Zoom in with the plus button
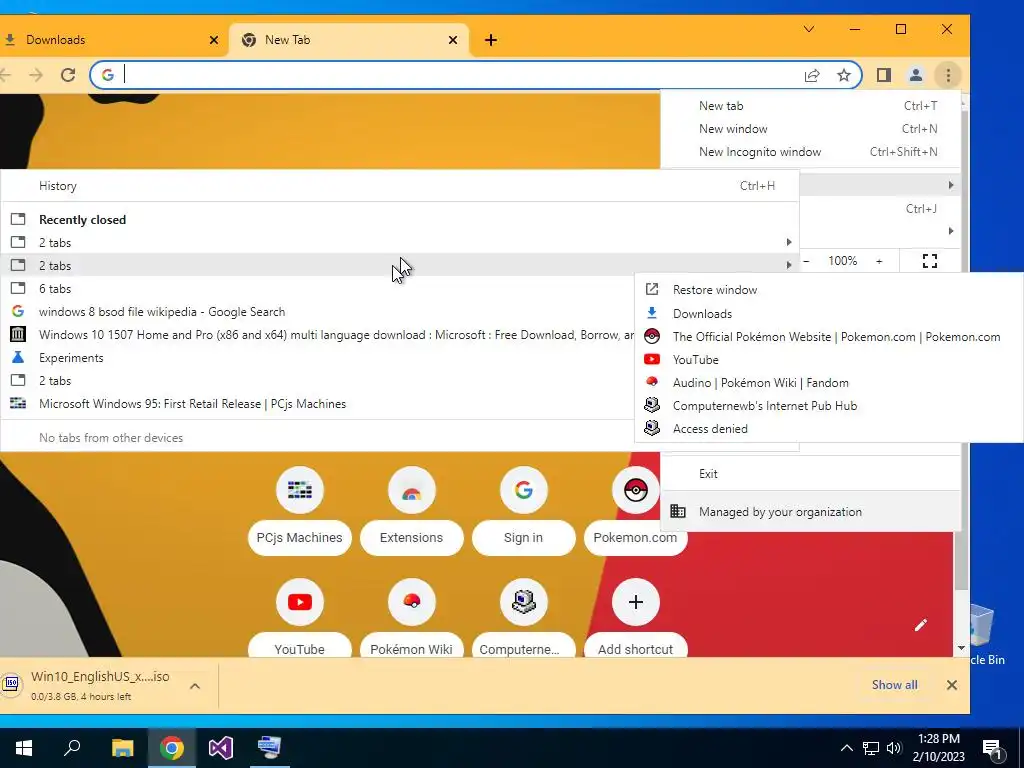1024x768 pixels. click(x=879, y=261)
